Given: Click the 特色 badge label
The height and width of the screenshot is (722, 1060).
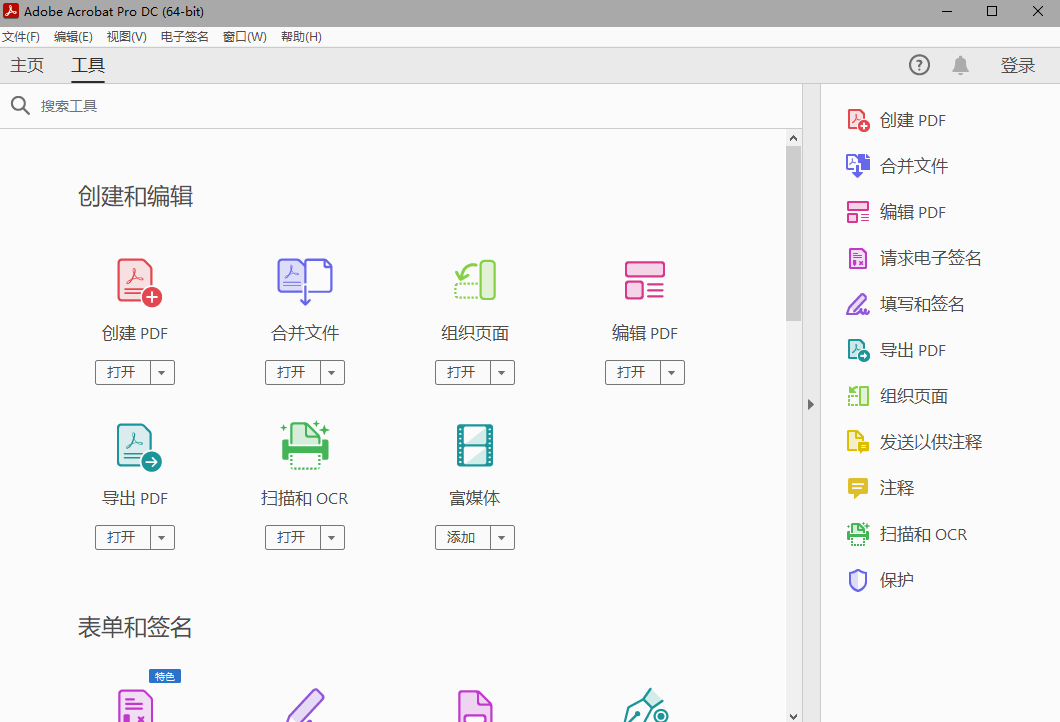Looking at the screenshot, I should pos(165,676).
